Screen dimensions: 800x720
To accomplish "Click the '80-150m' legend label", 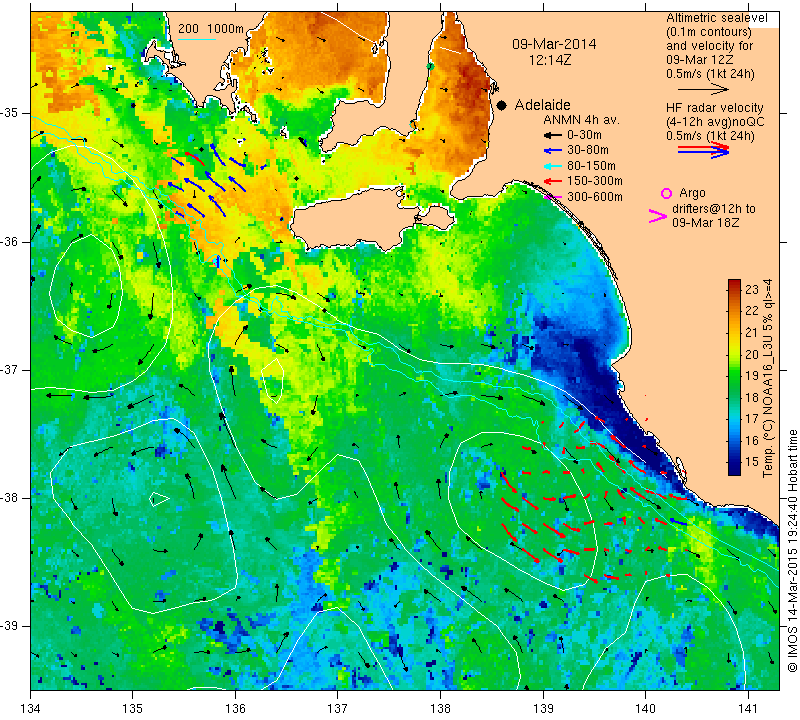I will pyautogui.click(x=591, y=166).
